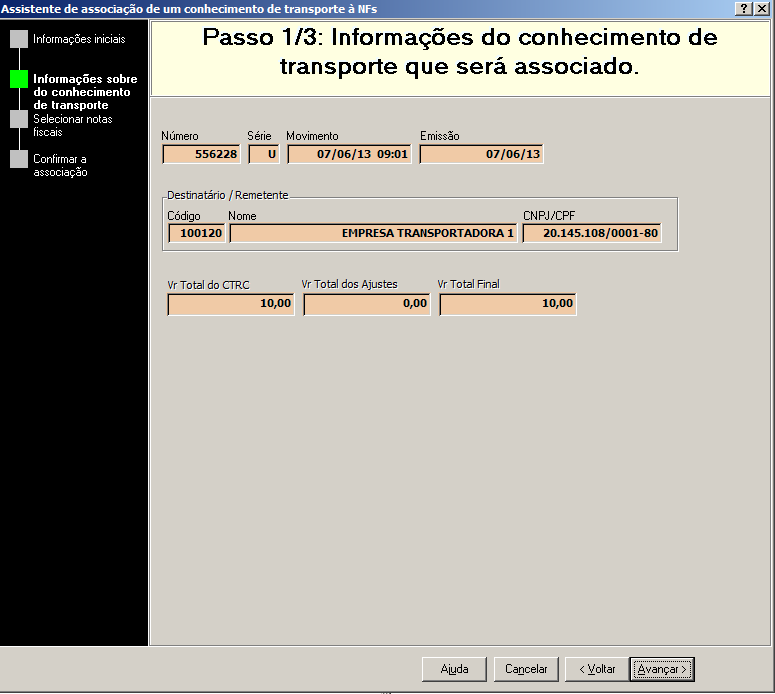Image resolution: width=775 pixels, height=694 pixels.
Task: Click the gray square beside Selecionar notas fiscais
Action: click(19, 119)
